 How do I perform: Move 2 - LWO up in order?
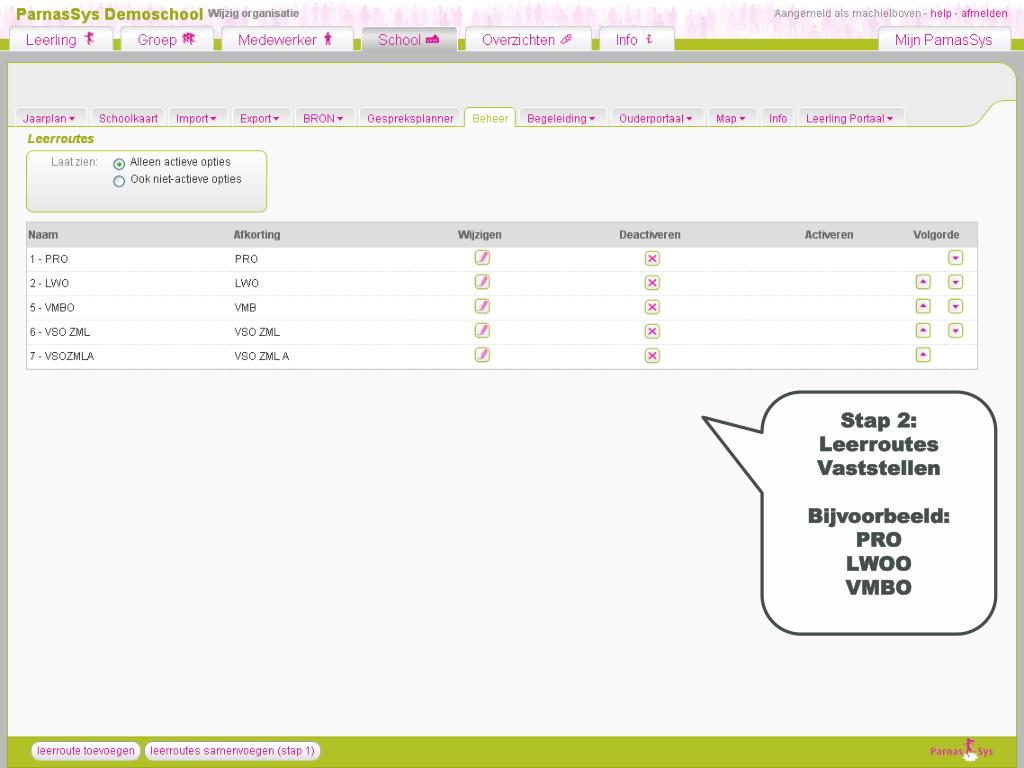923,282
